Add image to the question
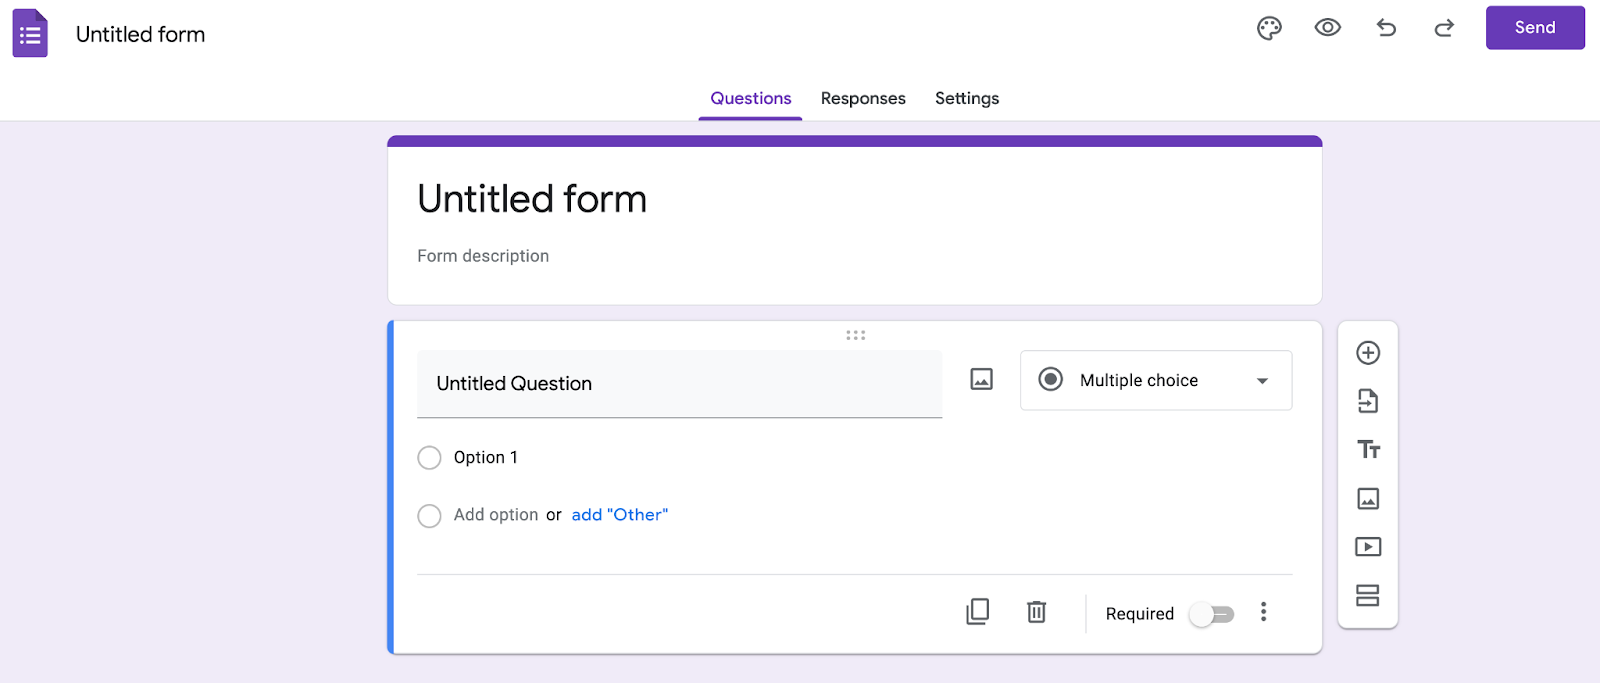The width and height of the screenshot is (1600, 683). pyautogui.click(x=981, y=379)
